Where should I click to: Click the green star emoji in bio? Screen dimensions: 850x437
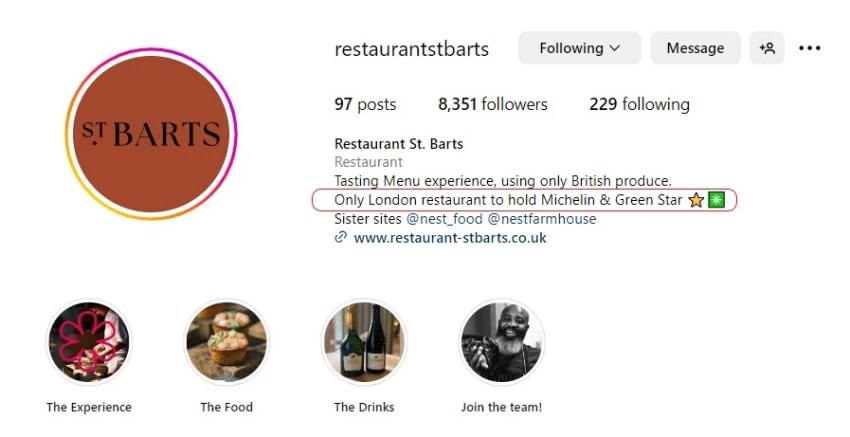(x=716, y=200)
